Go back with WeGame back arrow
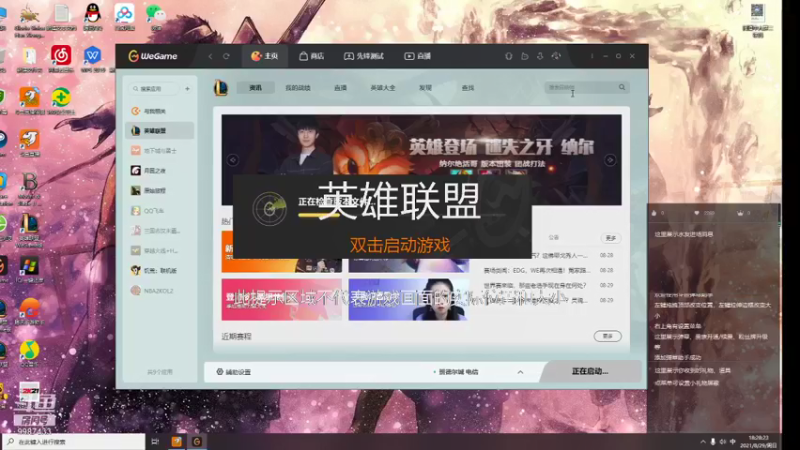Image resolution: width=800 pixels, height=450 pixels. pyautogui.click(x=210, y=56)
